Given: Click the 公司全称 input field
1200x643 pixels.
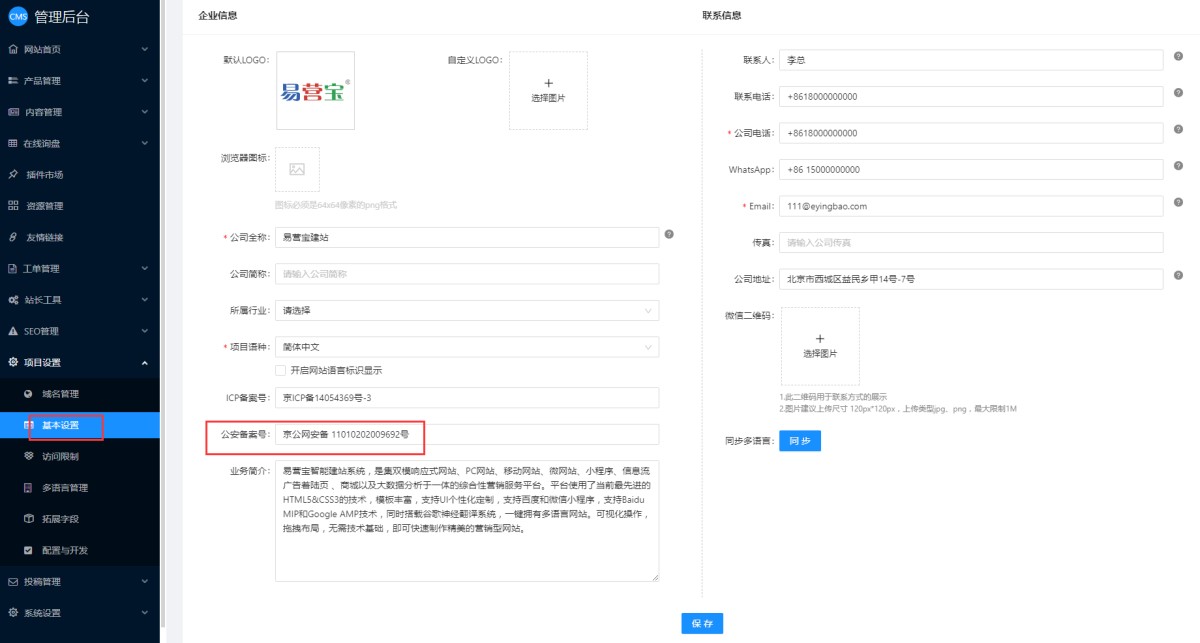Looking at the screenshot, I should (467, 237).
